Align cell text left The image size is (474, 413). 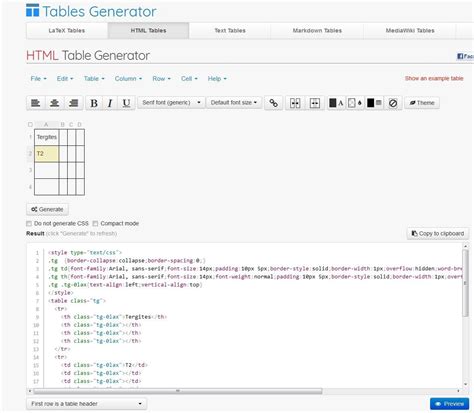coord(36,103)
